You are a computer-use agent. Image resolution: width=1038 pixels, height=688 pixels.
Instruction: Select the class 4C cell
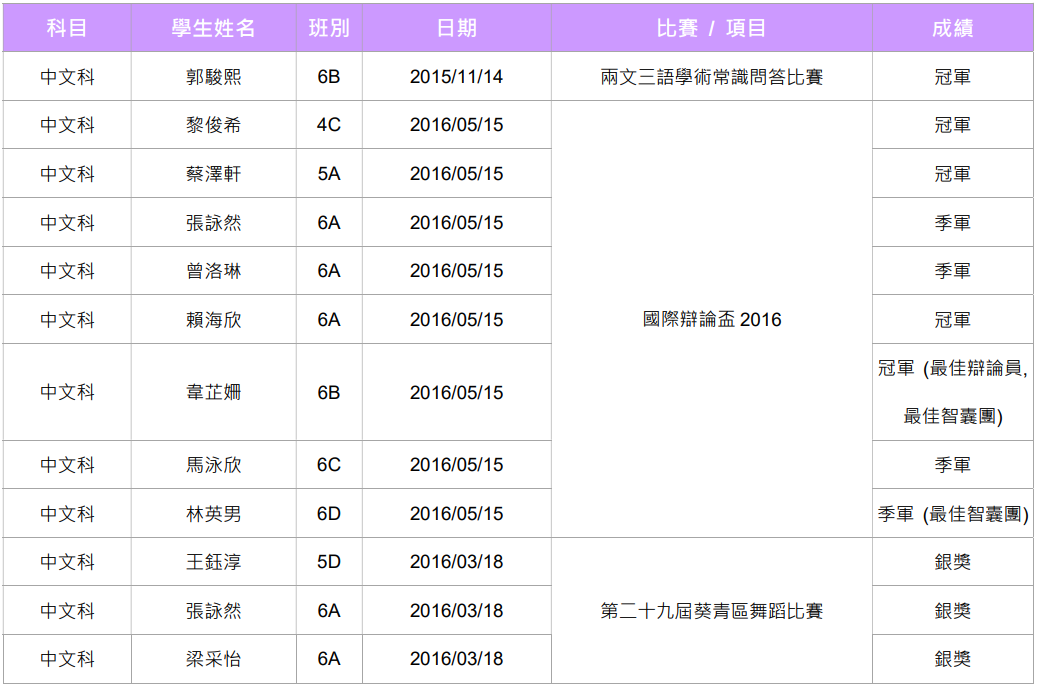(x=329, y=126)
